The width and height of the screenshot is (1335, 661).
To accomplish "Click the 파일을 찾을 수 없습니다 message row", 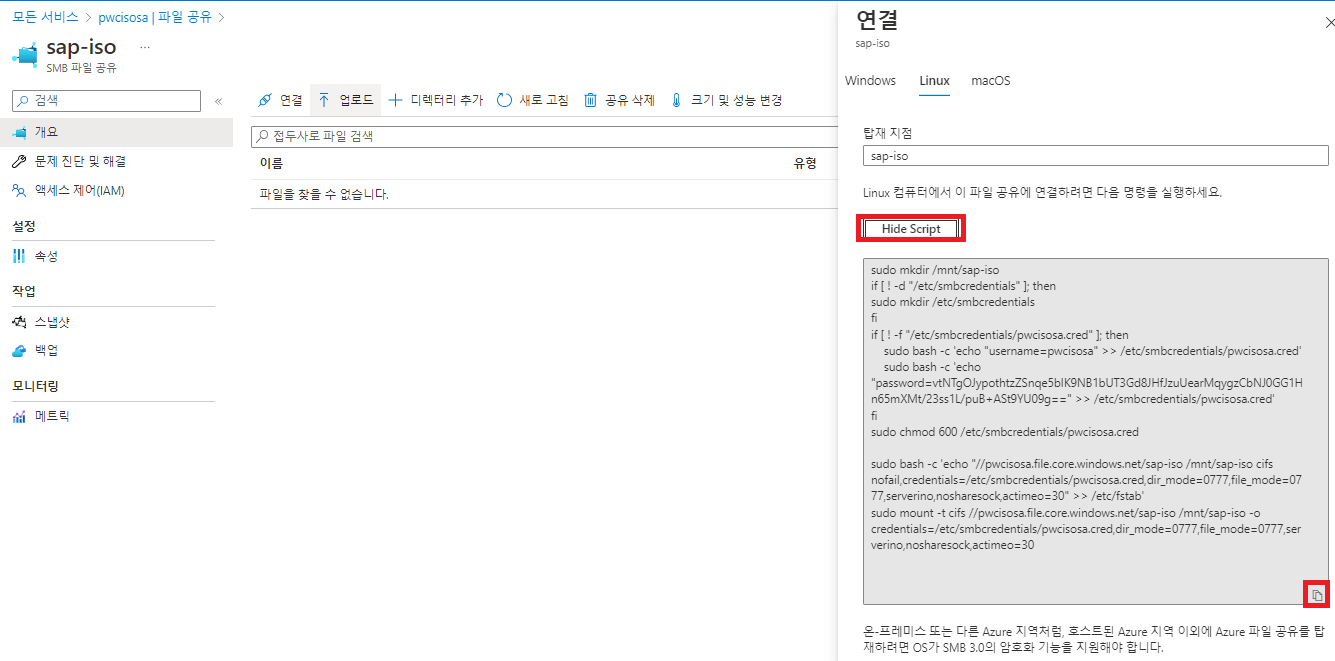I will [545, 194].
